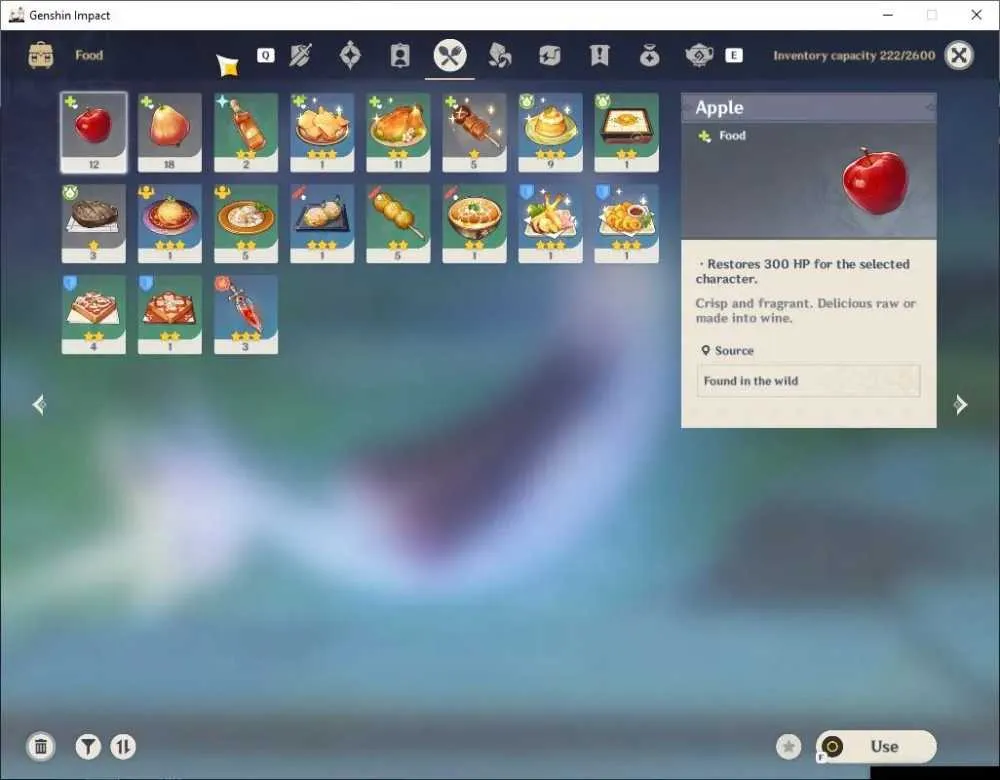This screenshot has height=780, width=1000.
Task: Click the backpack icon beside Food
Action: click(x=41, y=55)
